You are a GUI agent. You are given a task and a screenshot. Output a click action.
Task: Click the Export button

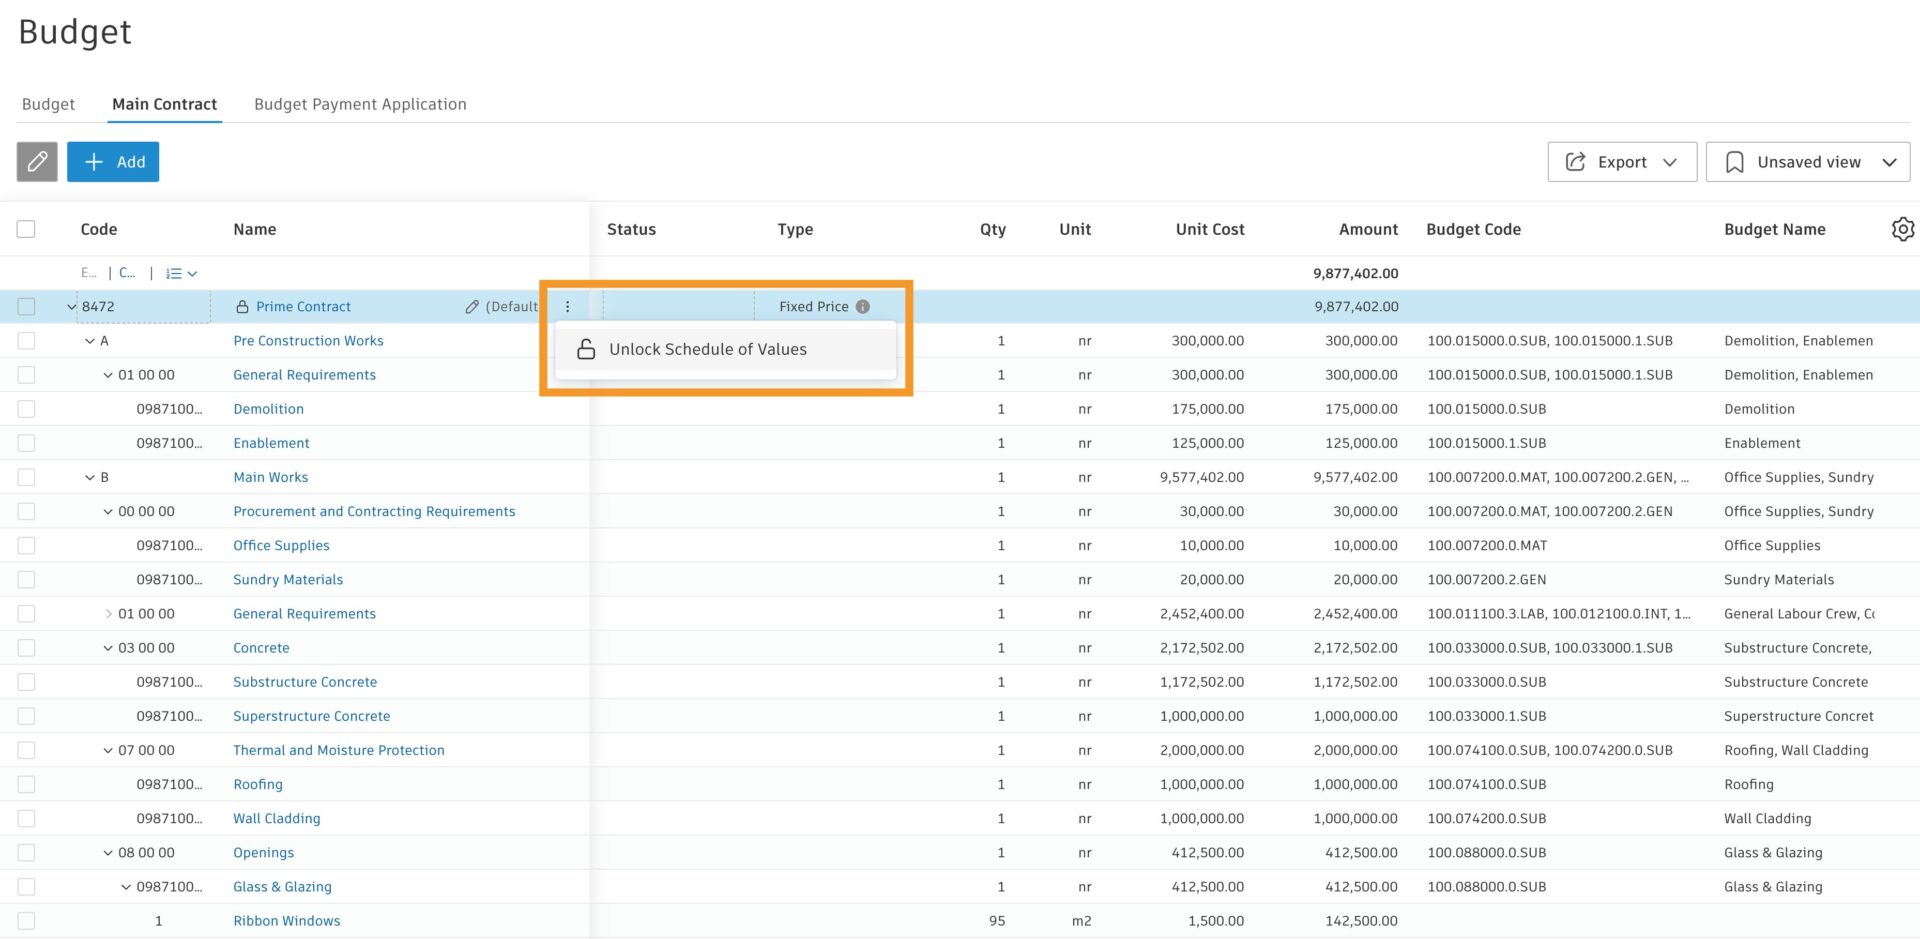pyautogui.click(x=1621, y=161)
